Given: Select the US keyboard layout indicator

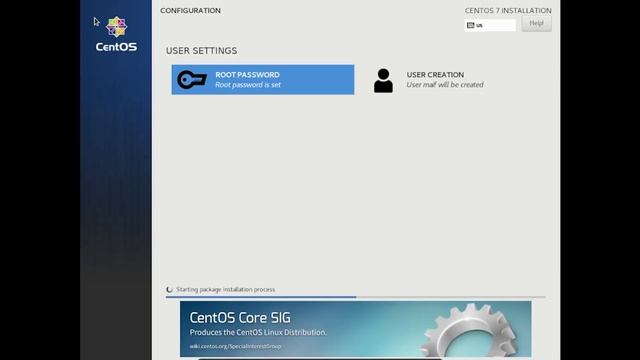Looking at the screenshot, I should [490, 25].
